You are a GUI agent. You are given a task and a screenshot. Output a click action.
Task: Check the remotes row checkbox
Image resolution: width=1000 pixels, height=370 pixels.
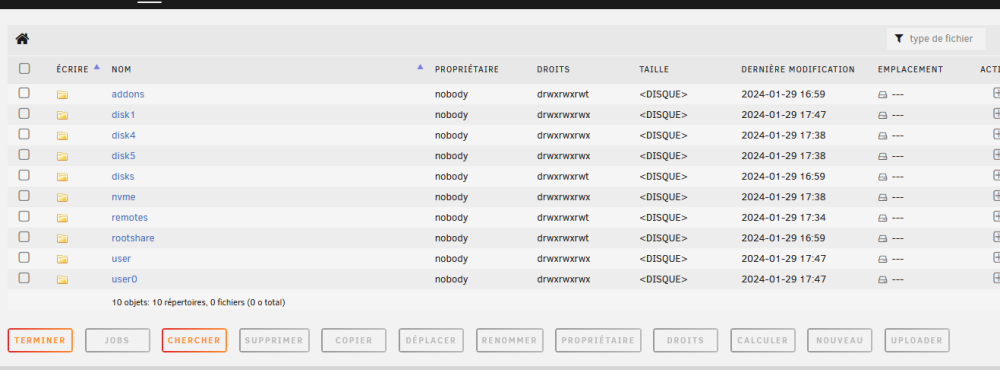coord(24,216)
